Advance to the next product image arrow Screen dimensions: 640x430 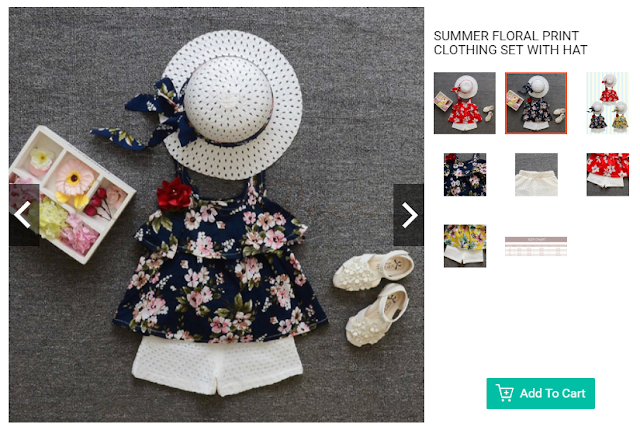[409, 215]
